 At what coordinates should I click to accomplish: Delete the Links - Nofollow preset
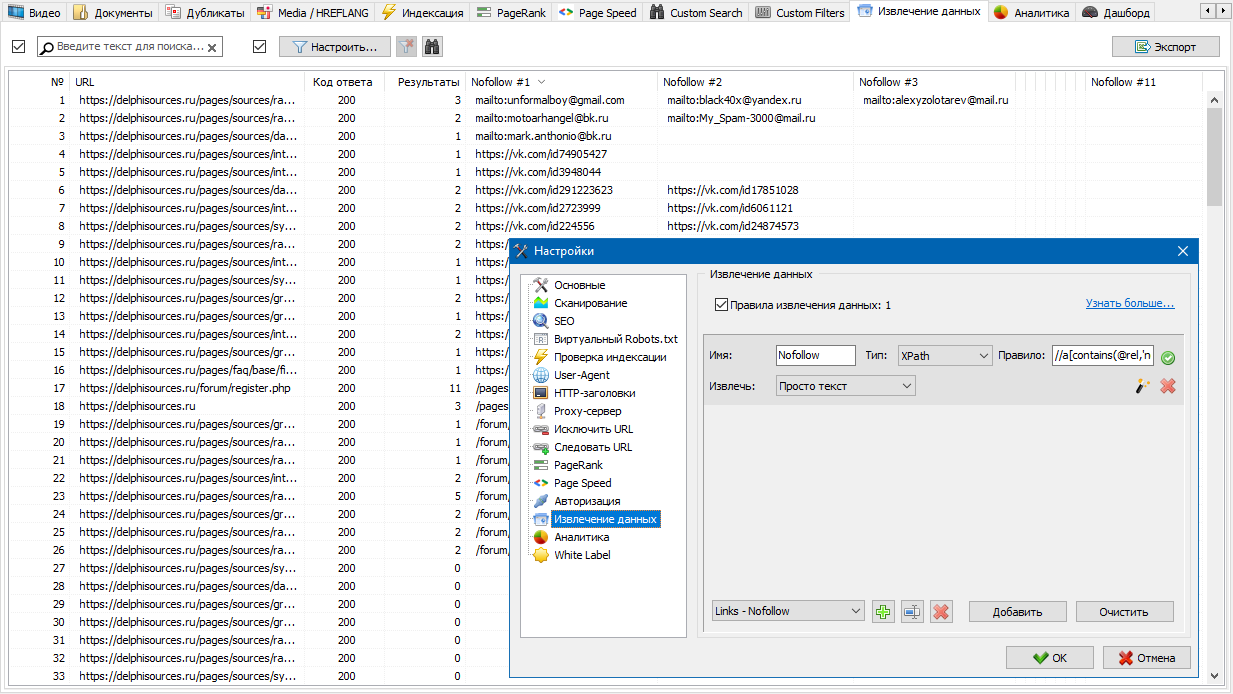[x=940, y=612]
